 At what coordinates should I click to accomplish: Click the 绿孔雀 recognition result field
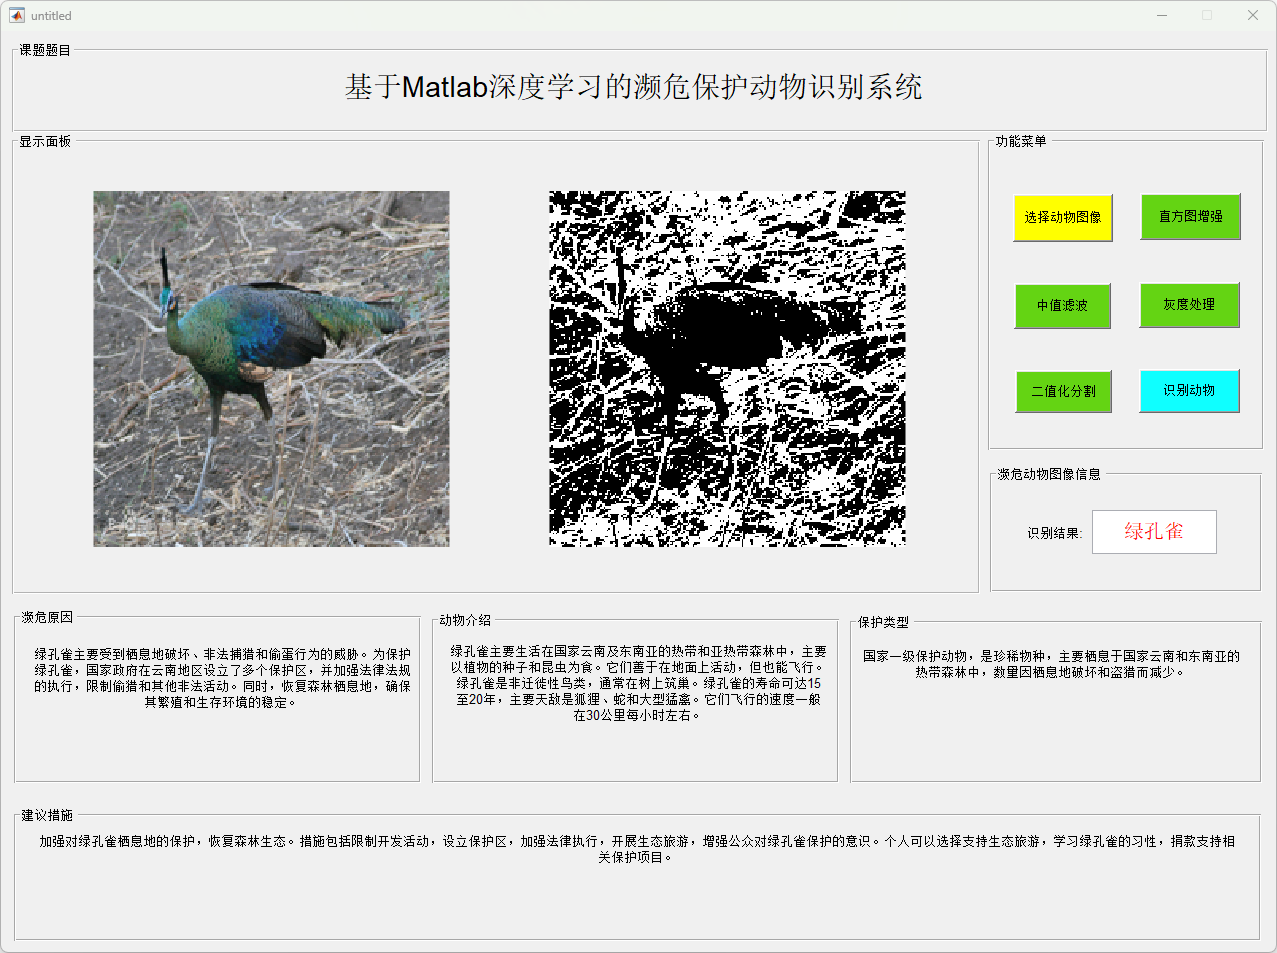point(1154,532)
